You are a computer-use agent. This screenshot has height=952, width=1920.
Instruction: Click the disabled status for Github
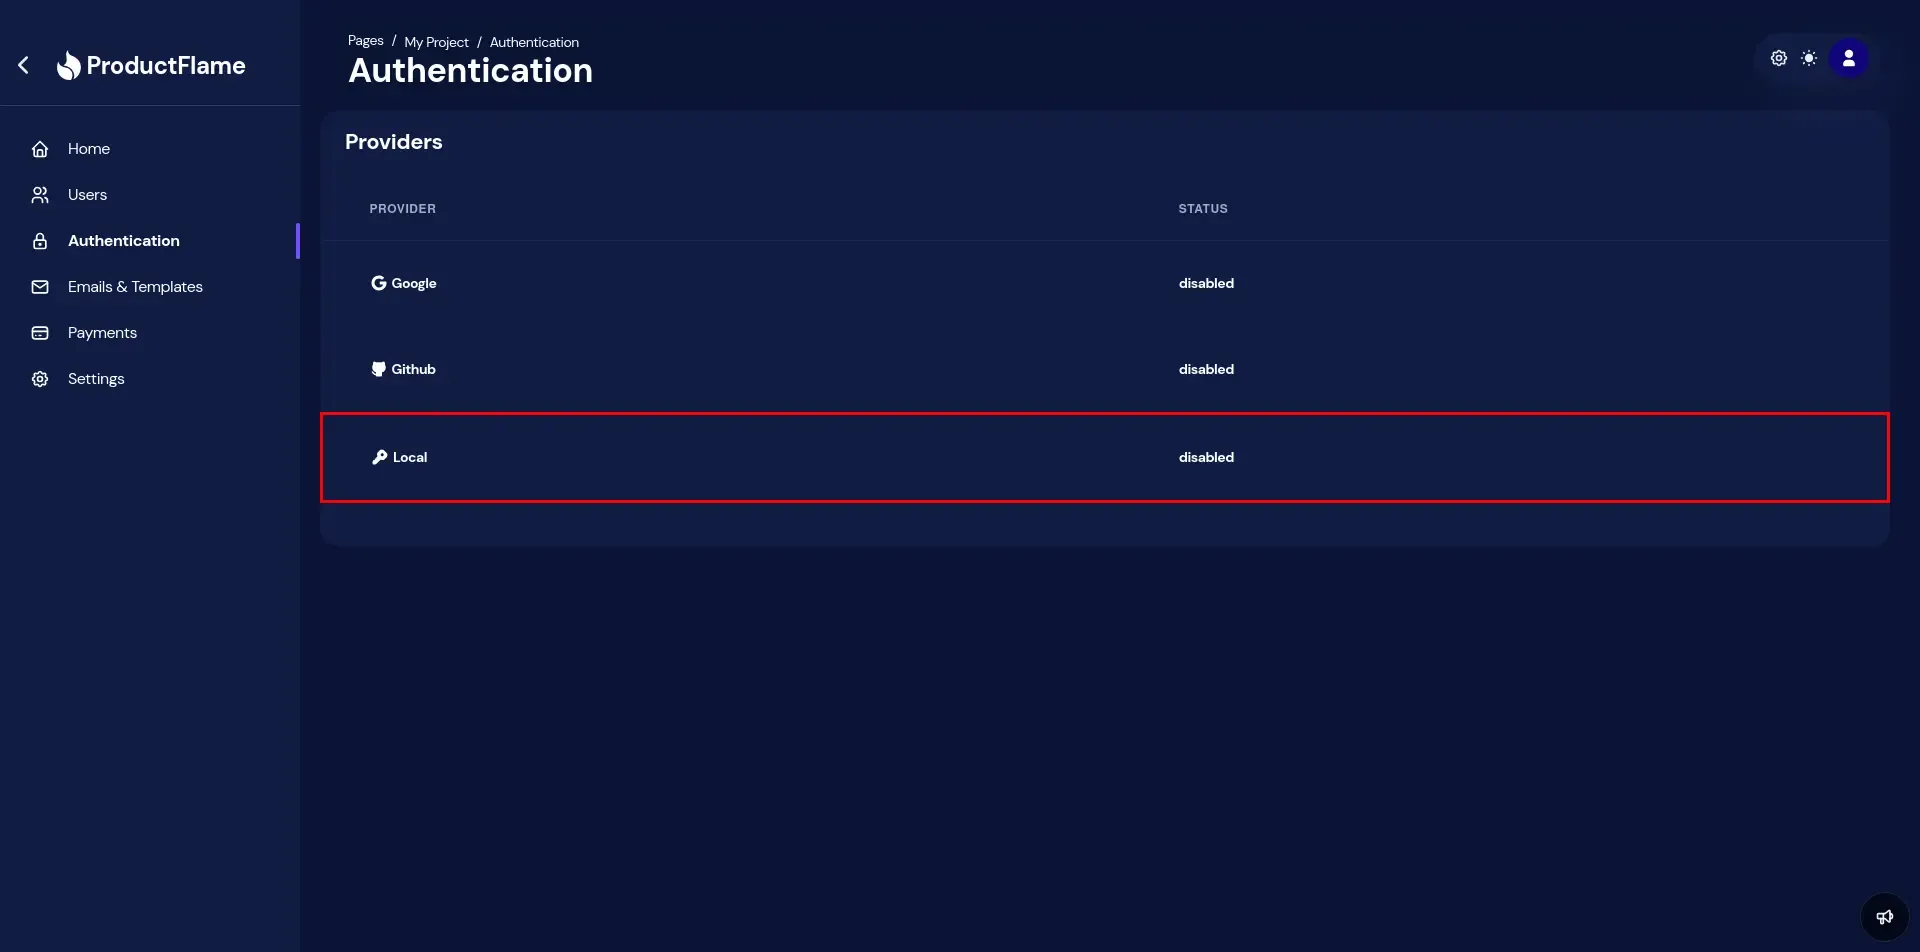click(x=1206, y=370)
